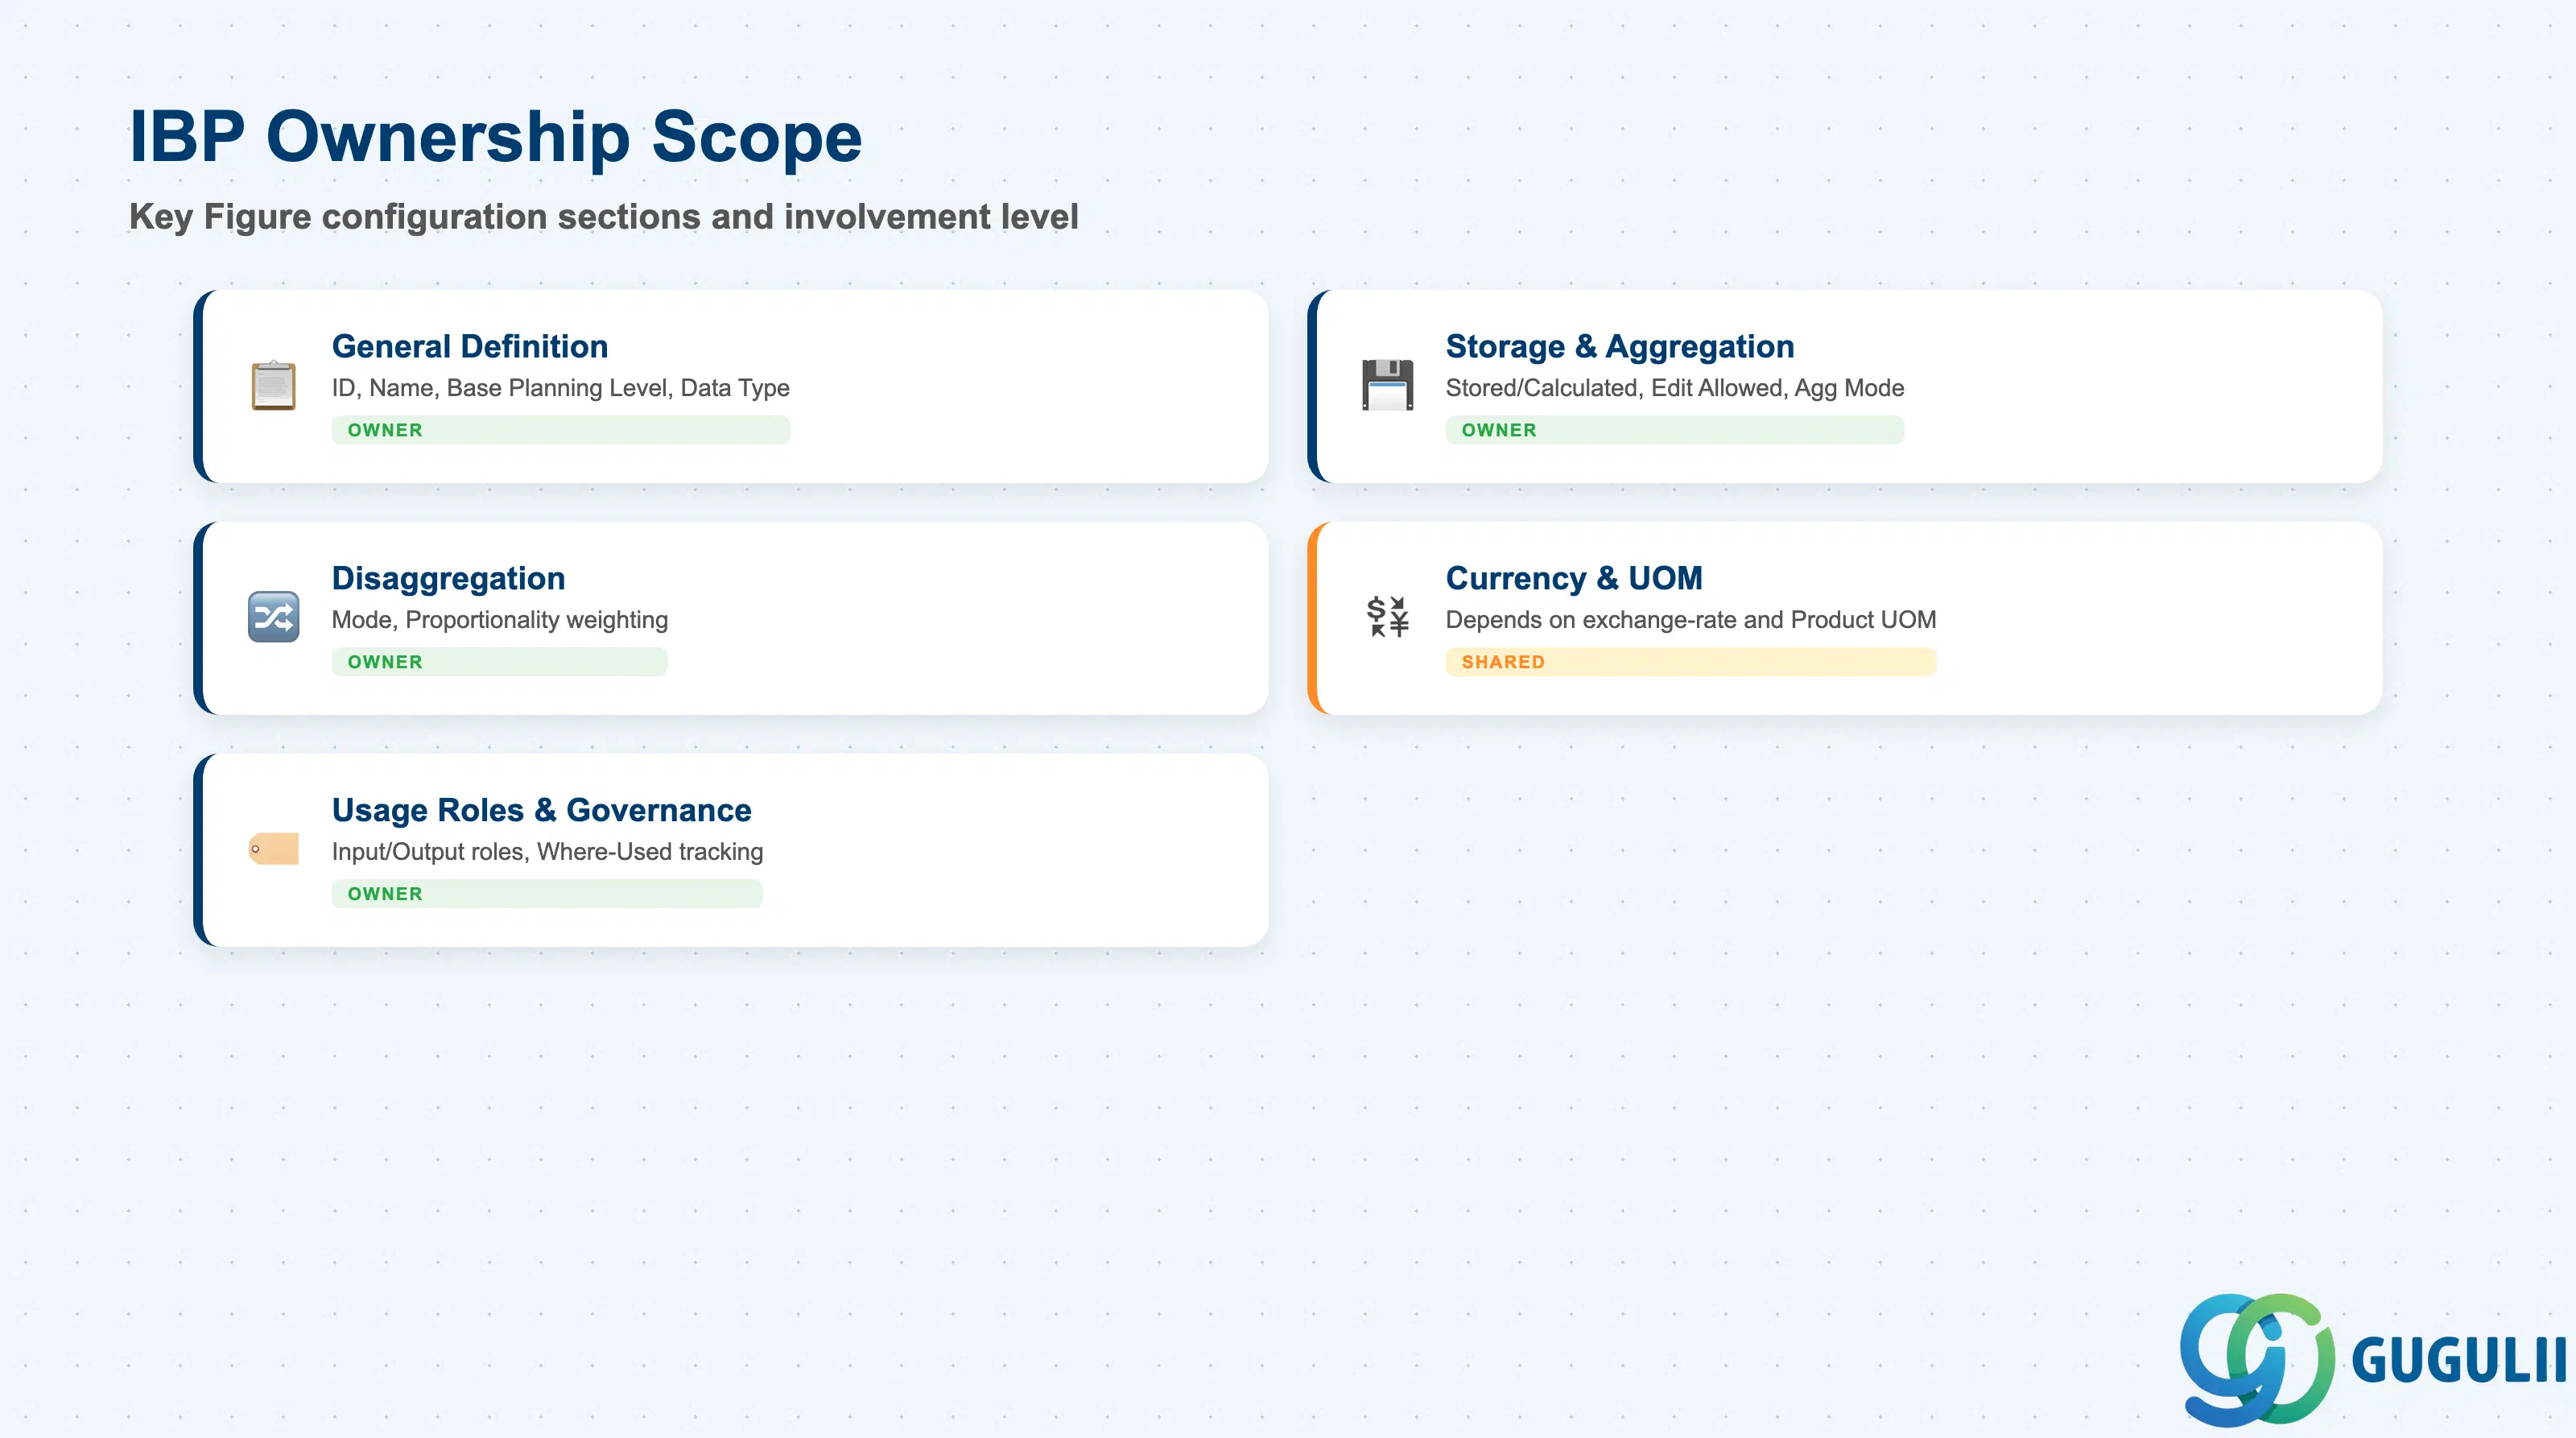Click 'Mode, Proportionality weighting' text
Viewport: 2576px width, 1438px height.
pyautogui.click(x=499, y=620)
